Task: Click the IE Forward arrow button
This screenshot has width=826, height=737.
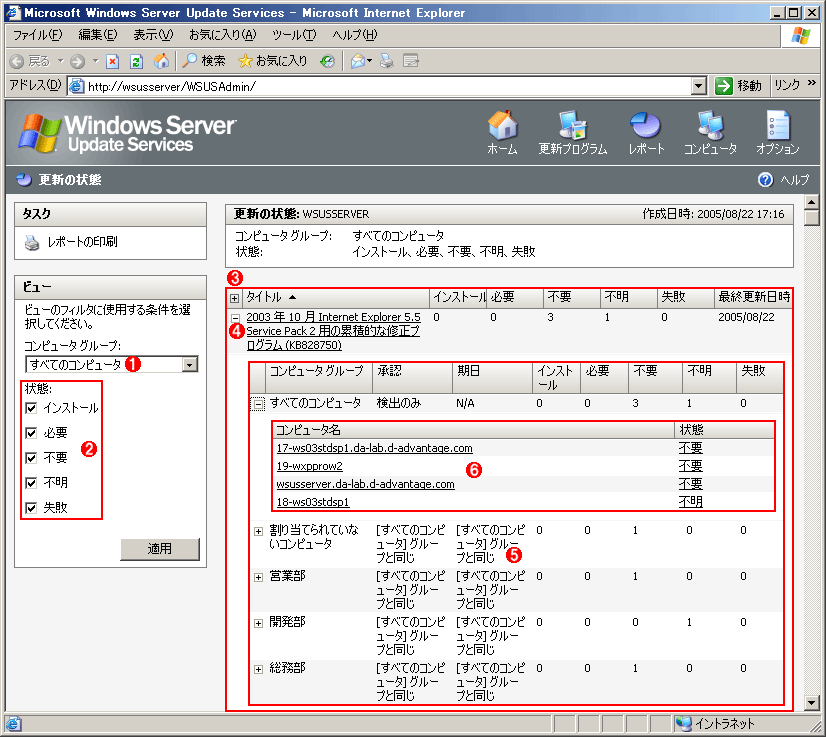Action: coord(77,62)
